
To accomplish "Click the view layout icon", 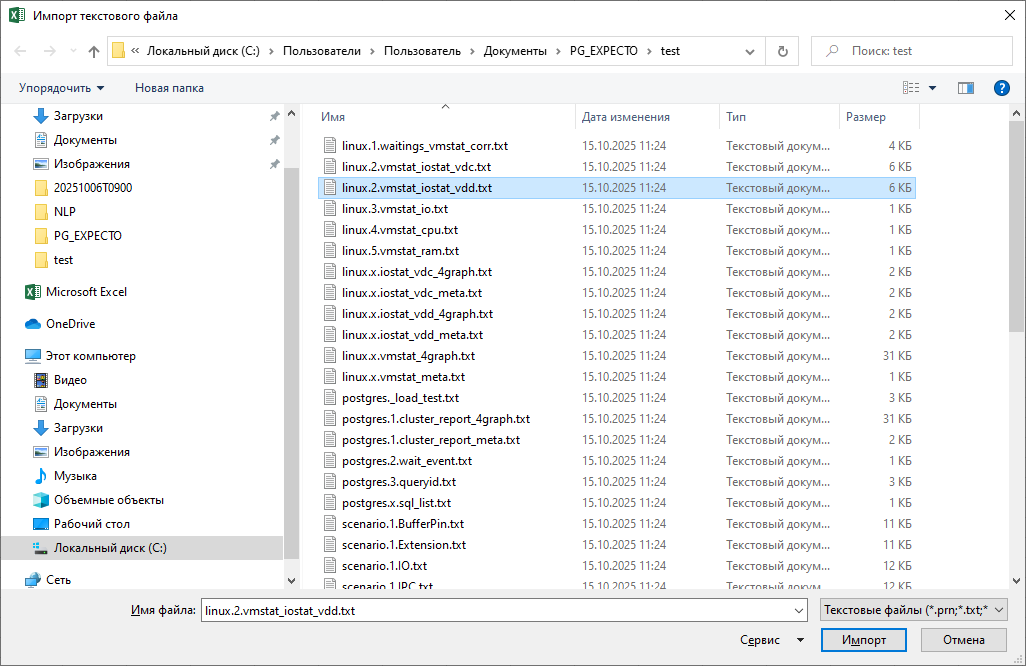I will click(911, 88).
